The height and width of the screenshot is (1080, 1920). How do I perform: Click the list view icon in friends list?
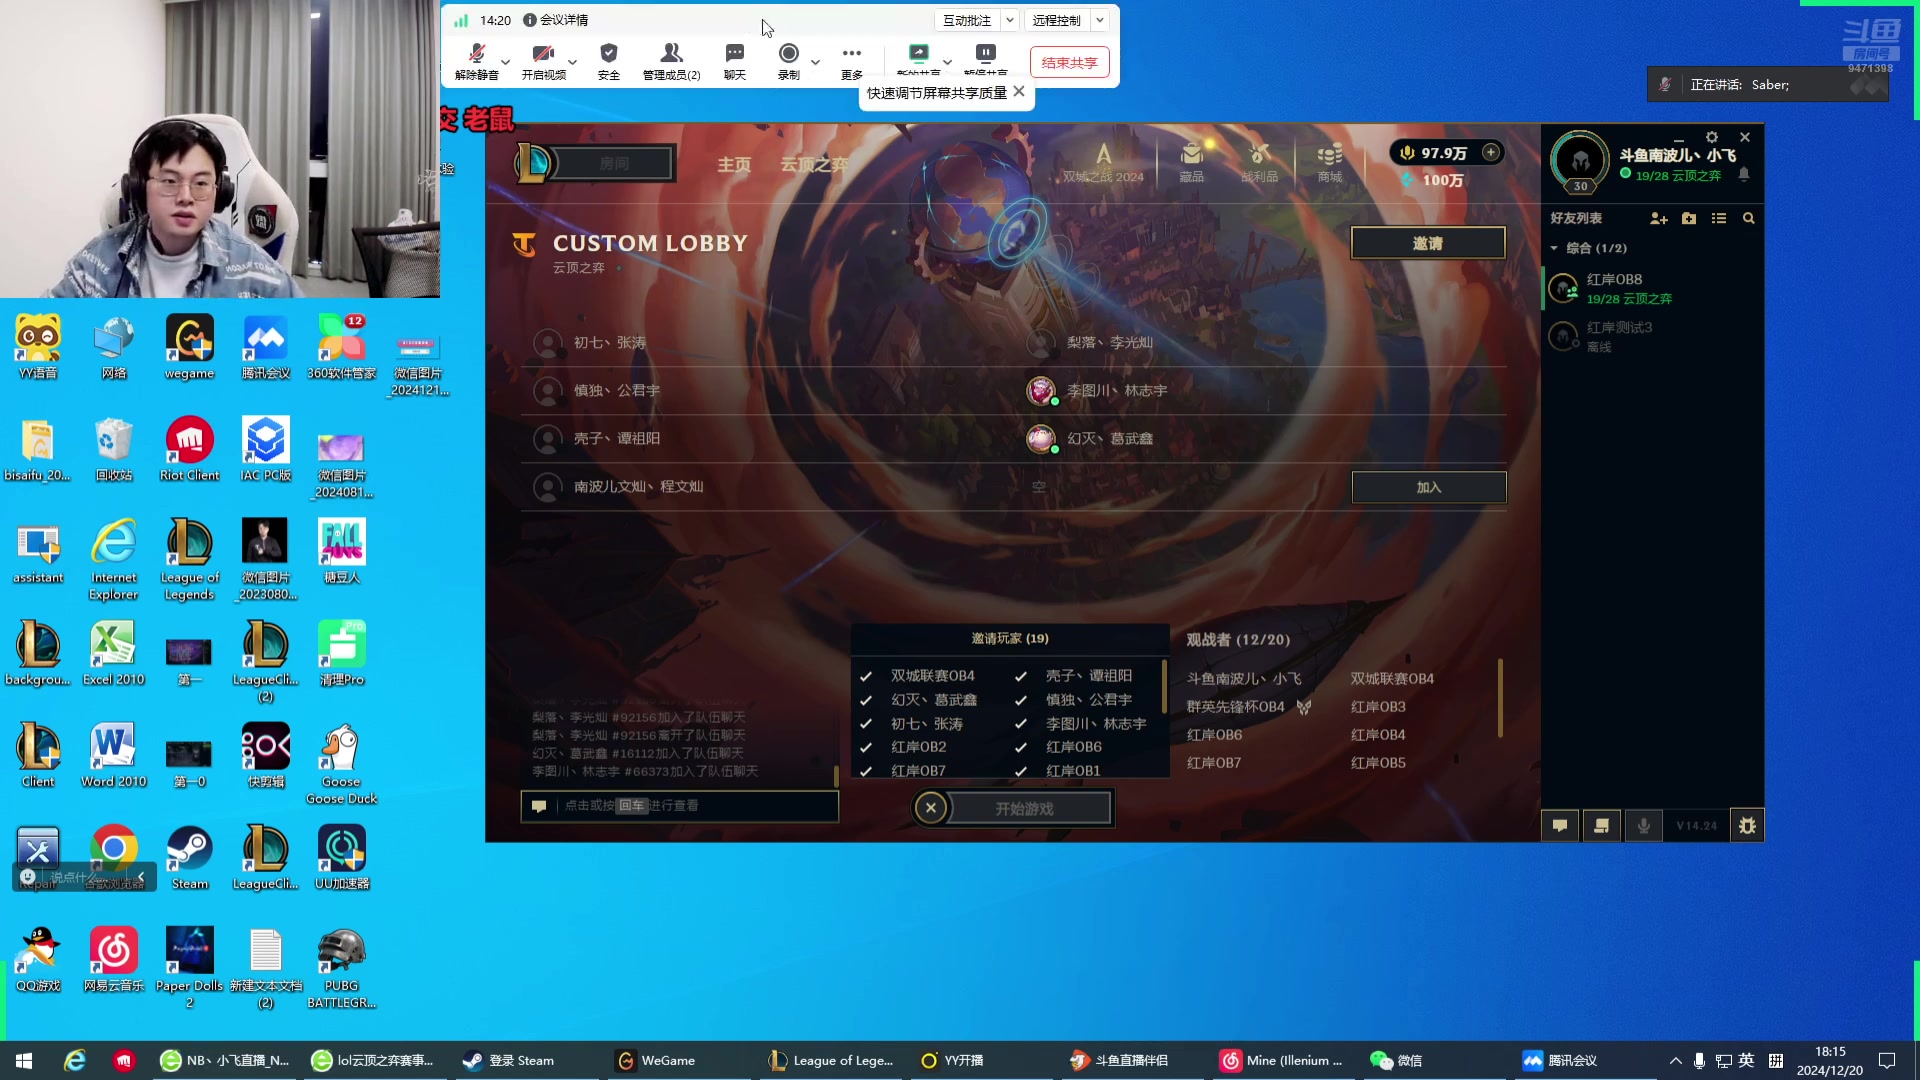1719,218
